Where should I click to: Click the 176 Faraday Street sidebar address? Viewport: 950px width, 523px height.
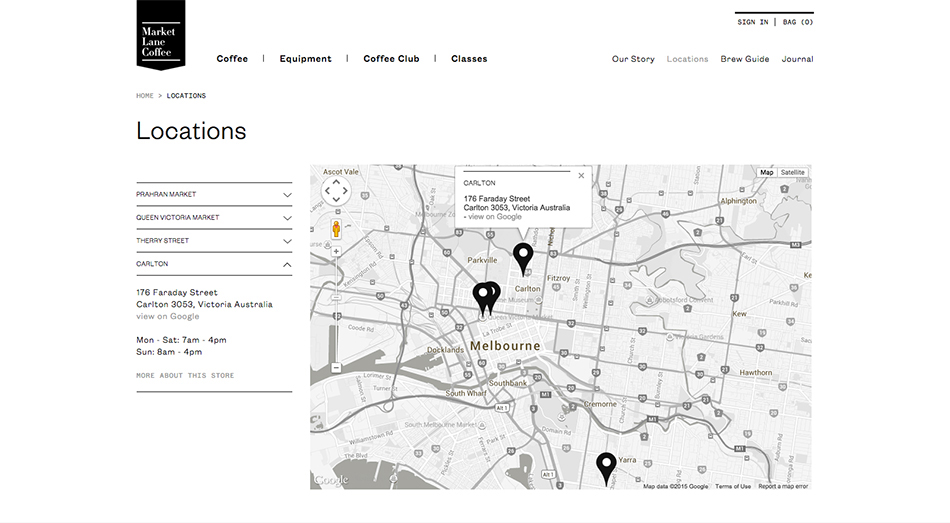click(x=177, y=292)
